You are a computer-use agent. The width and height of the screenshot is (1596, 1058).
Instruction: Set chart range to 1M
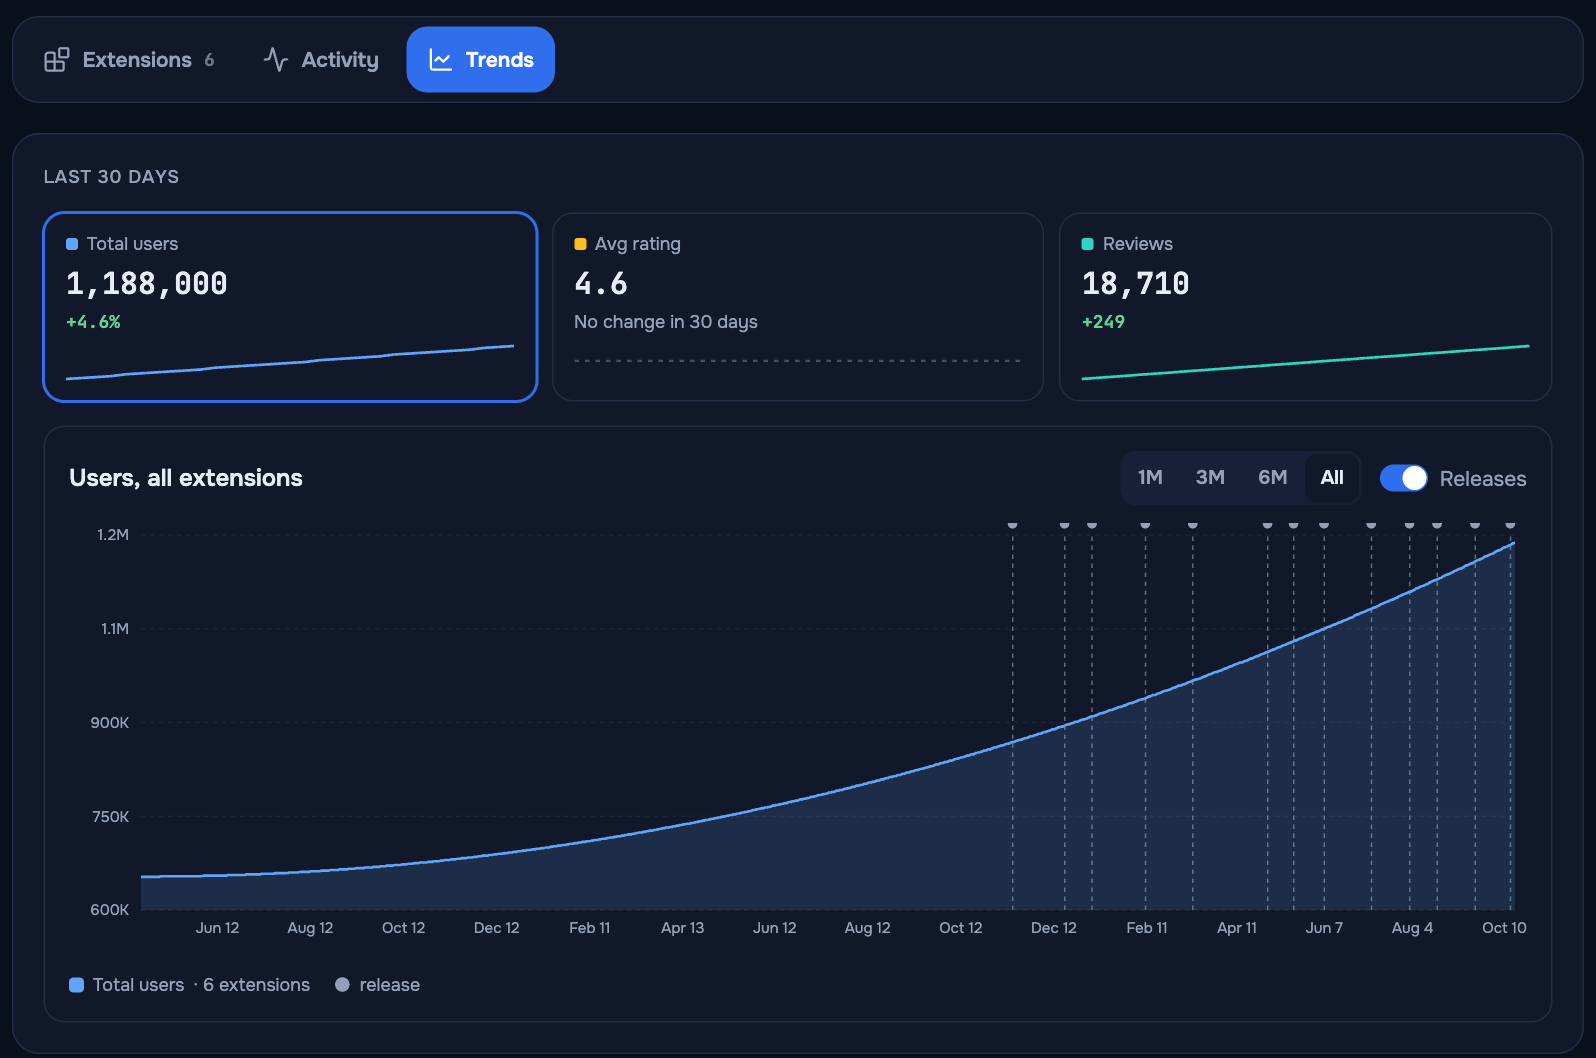point(1150,478)
